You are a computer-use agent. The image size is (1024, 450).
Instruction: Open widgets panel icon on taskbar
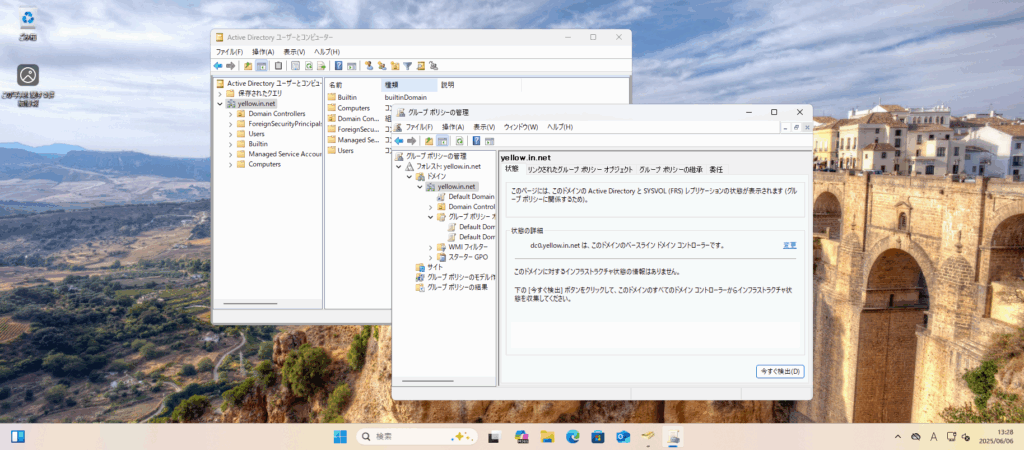(x=18, y=436)
